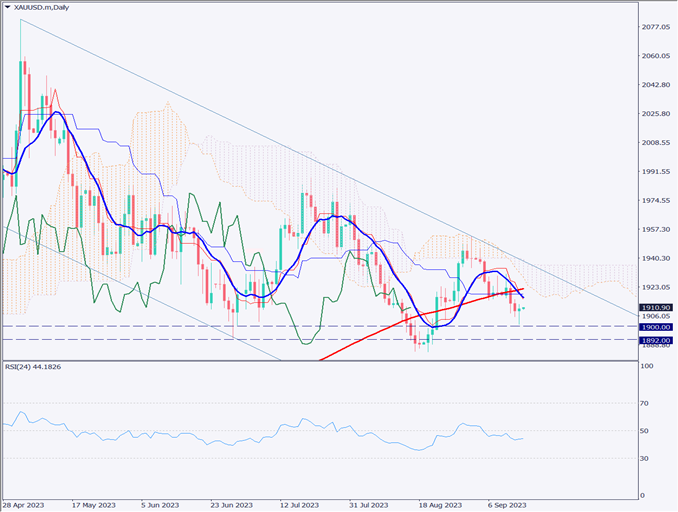This screenshot has width=678, height=512.
Task: Click the 1991.95 price axis label
Action: (656, 172)
